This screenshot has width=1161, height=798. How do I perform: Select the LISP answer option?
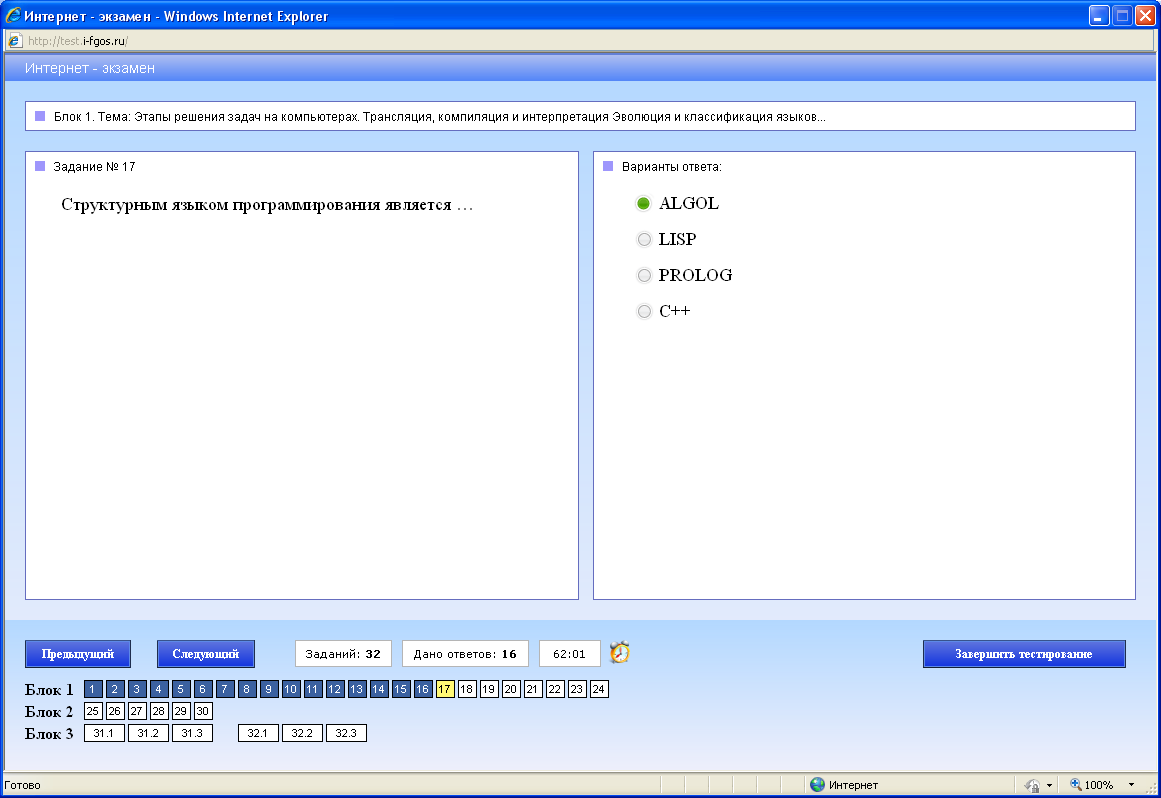point(644,239)
